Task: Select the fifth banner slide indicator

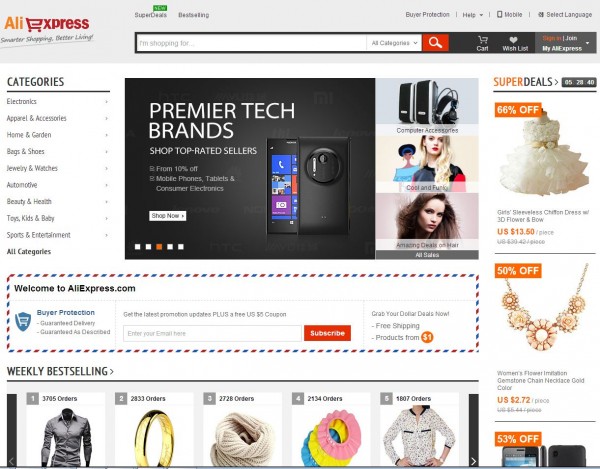Action: point(181,247)
